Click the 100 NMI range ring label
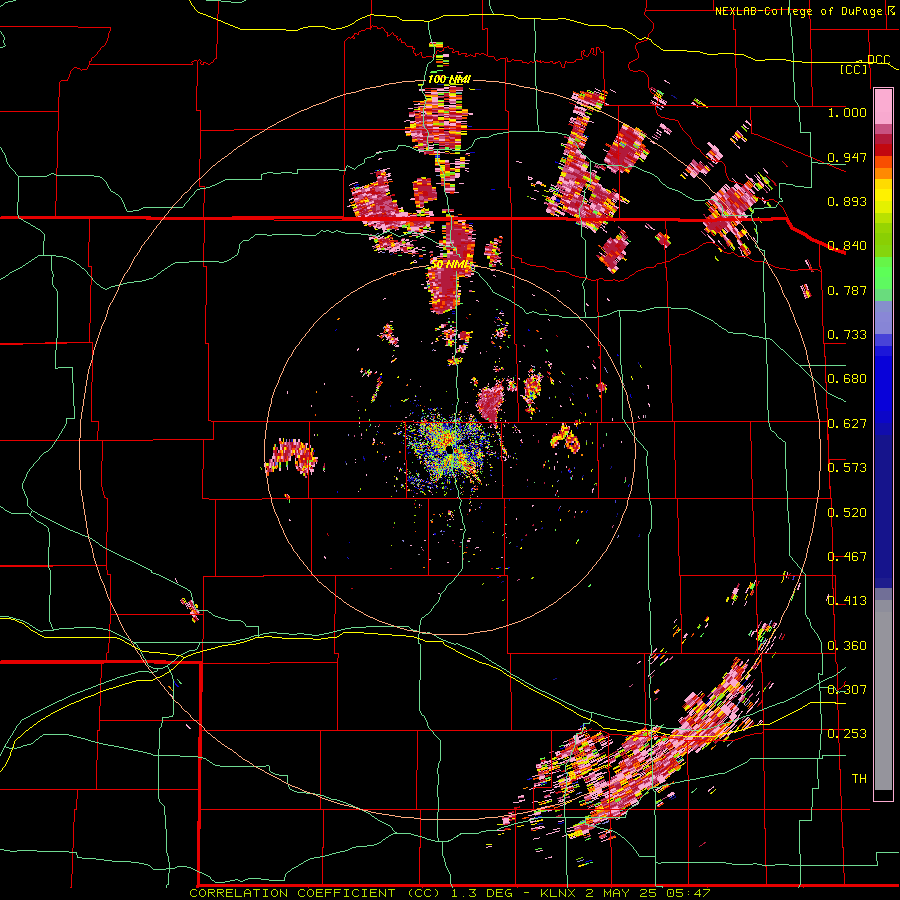 click(x=449, y=79)
